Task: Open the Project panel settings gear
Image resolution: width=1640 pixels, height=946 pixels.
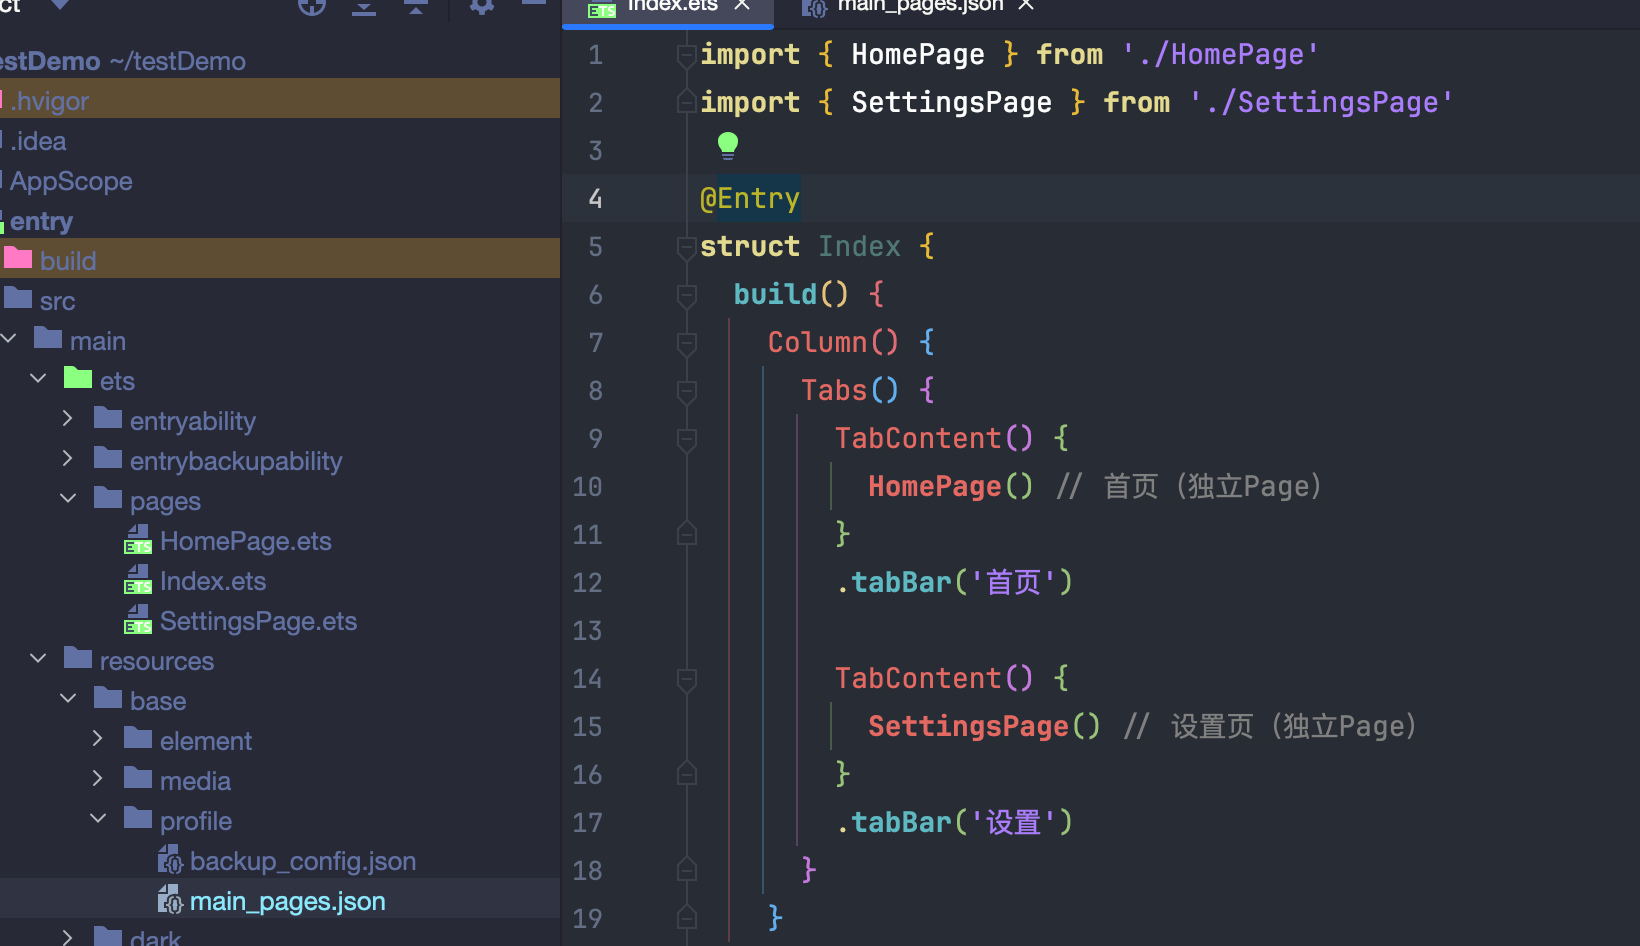Action: point(482,6)
